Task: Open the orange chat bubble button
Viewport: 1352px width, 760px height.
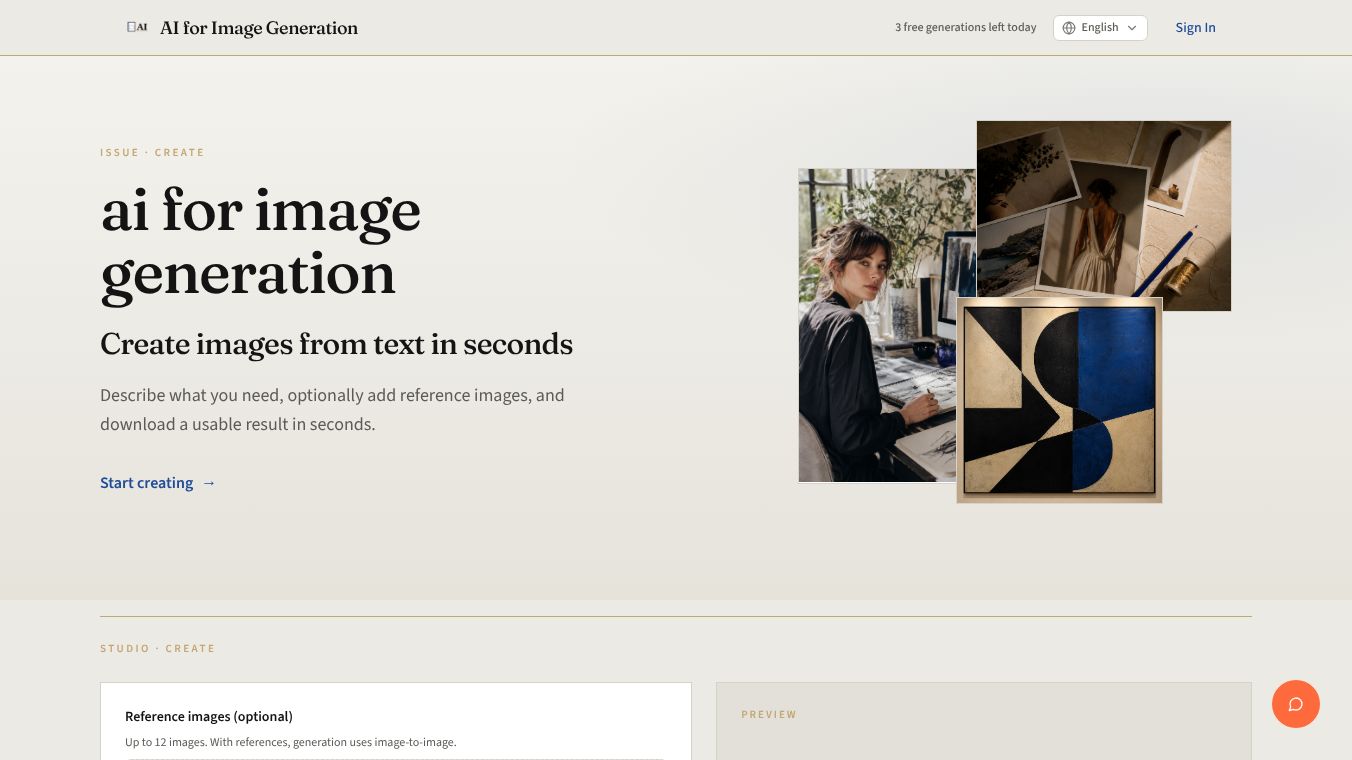Action: (x=1296, y=704)
